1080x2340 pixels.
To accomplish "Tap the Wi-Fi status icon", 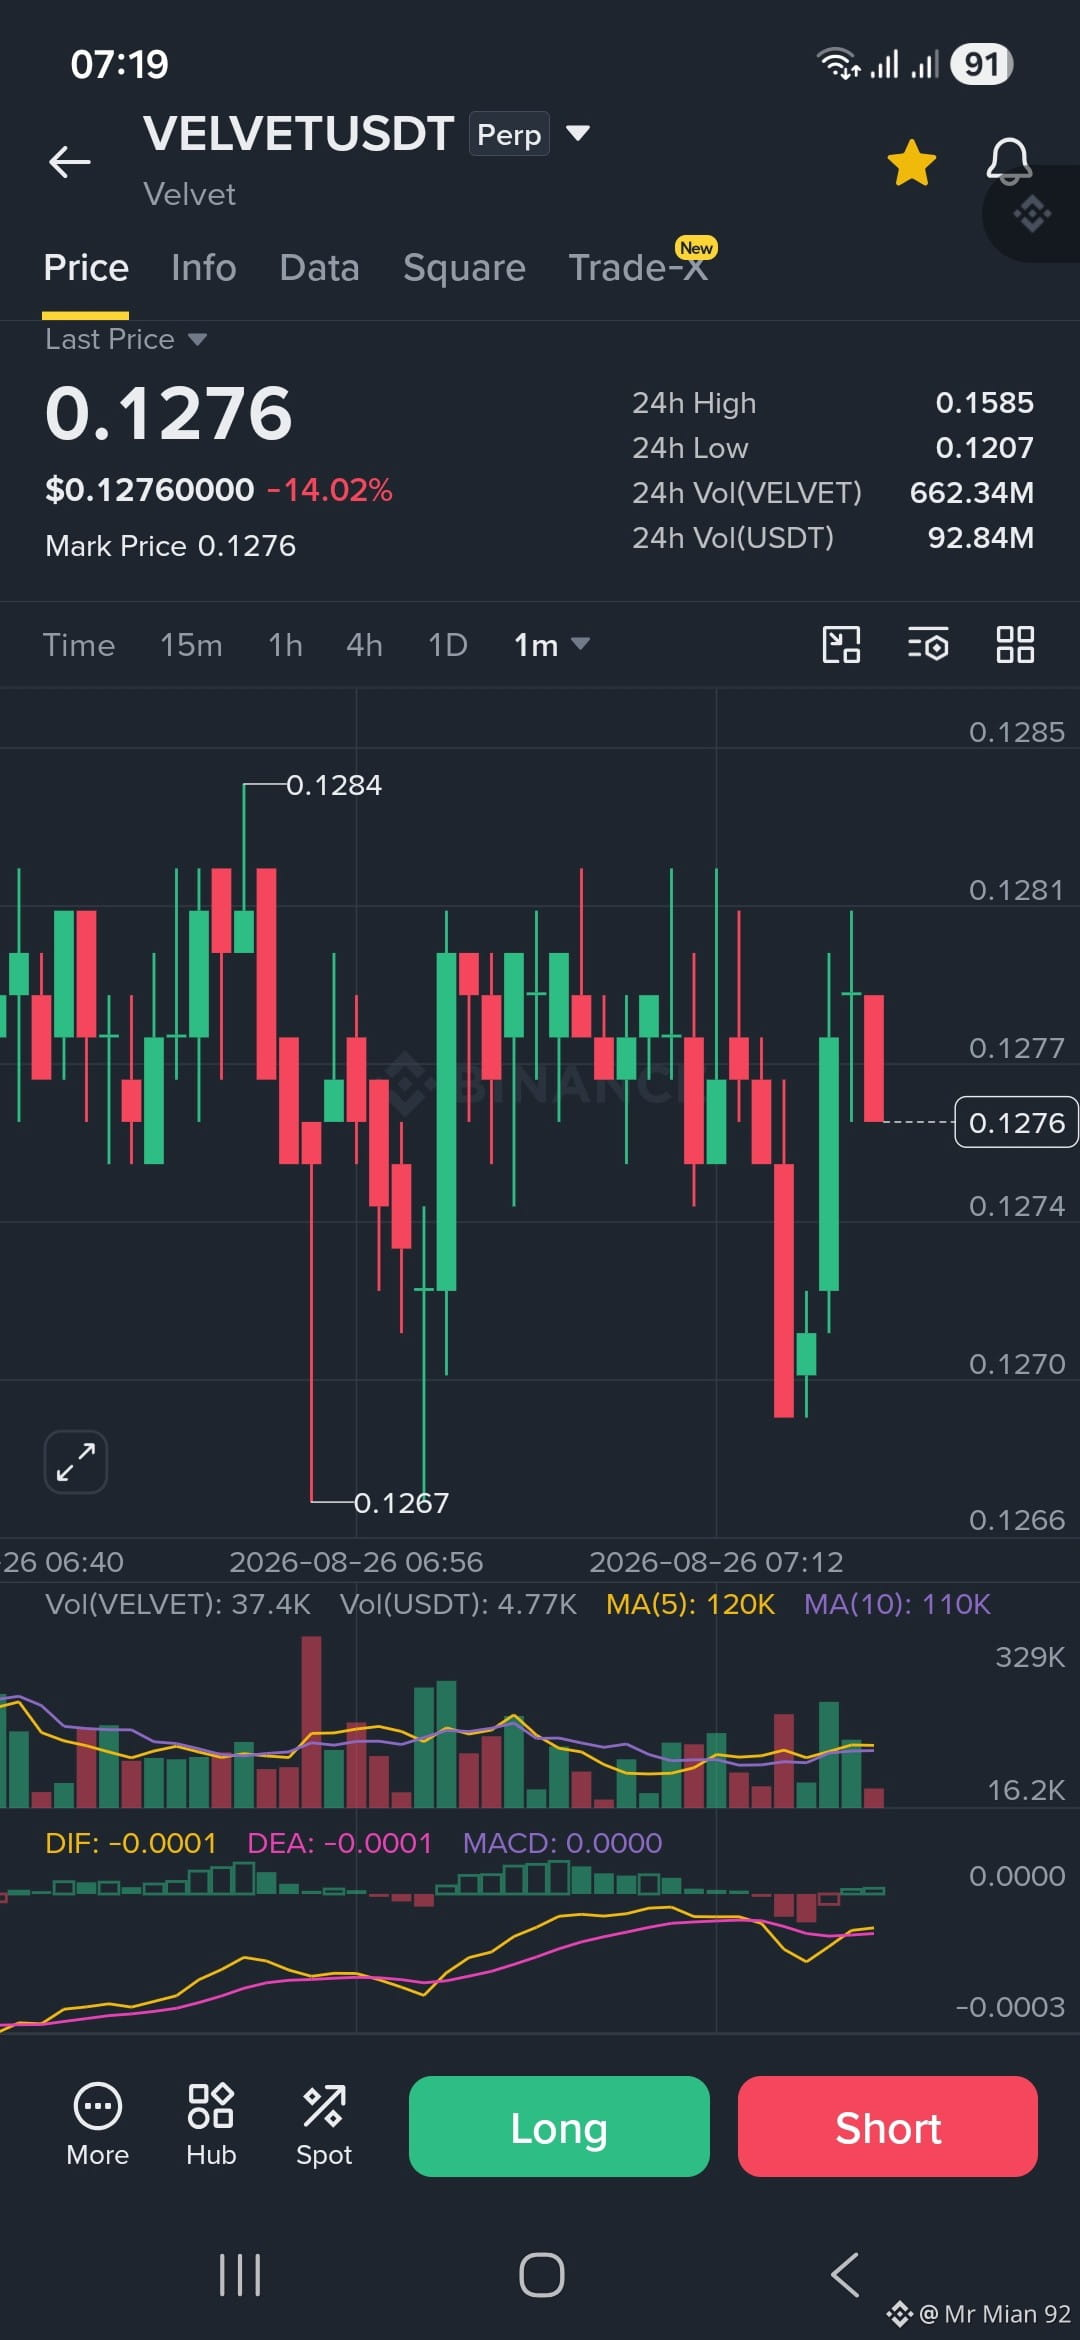I will click(838, 64).
